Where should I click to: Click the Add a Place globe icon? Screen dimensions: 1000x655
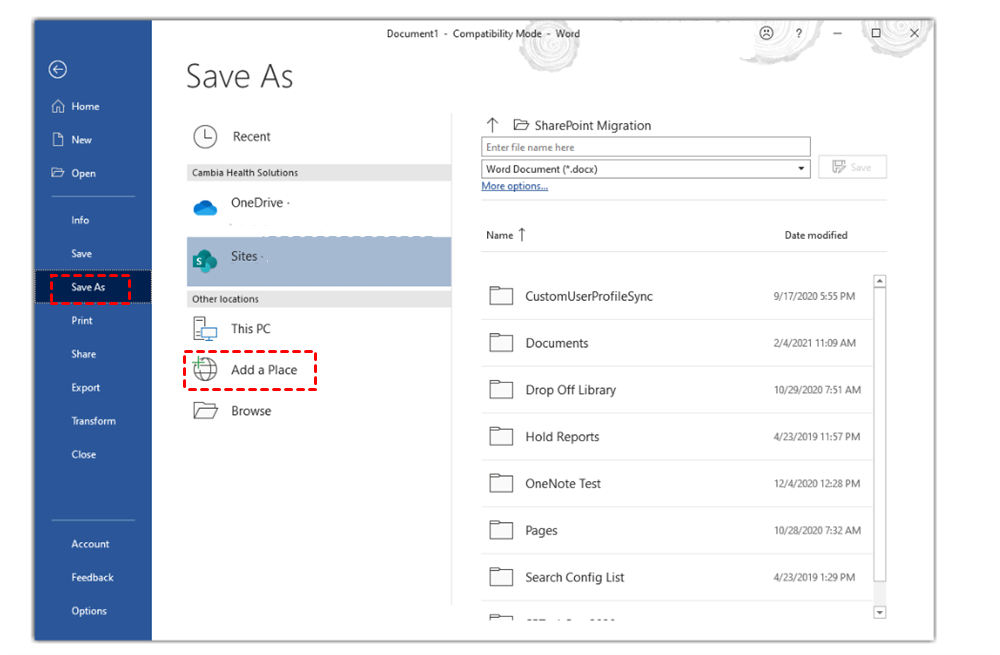(x=205, y=370)
